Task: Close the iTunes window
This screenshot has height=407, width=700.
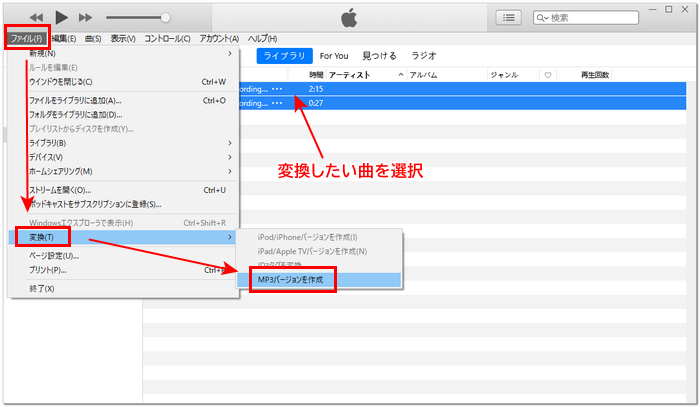Action: pyautogui.click(x=685, y=9)
